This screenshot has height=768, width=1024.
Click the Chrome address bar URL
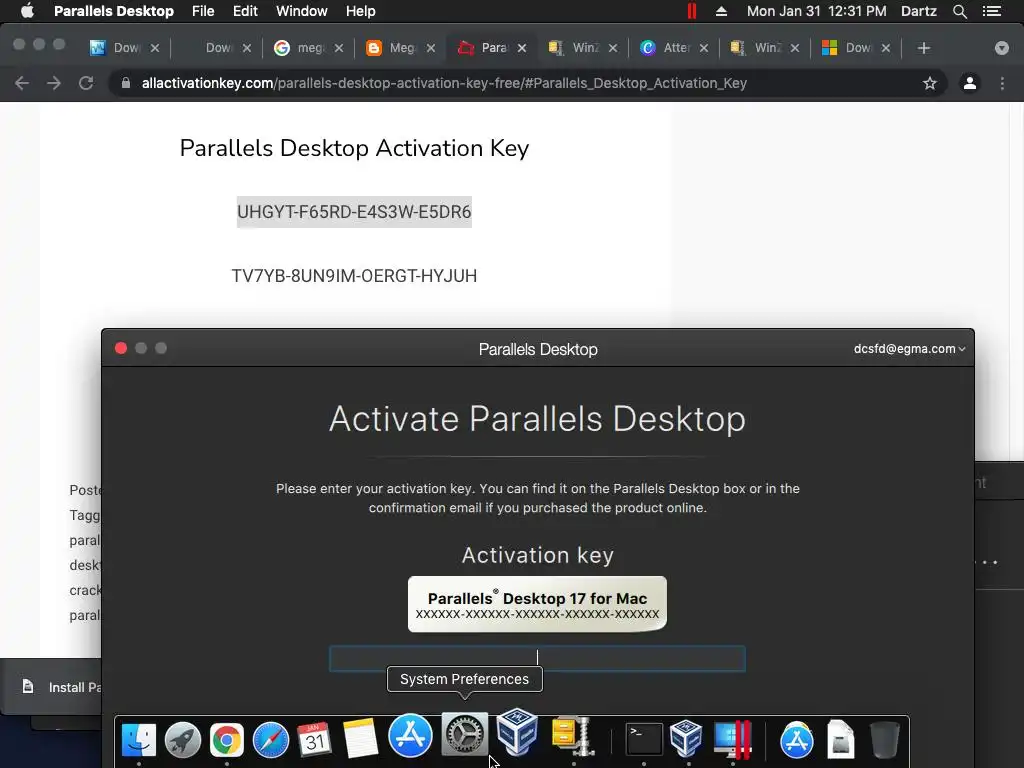(x=444, y=83)
